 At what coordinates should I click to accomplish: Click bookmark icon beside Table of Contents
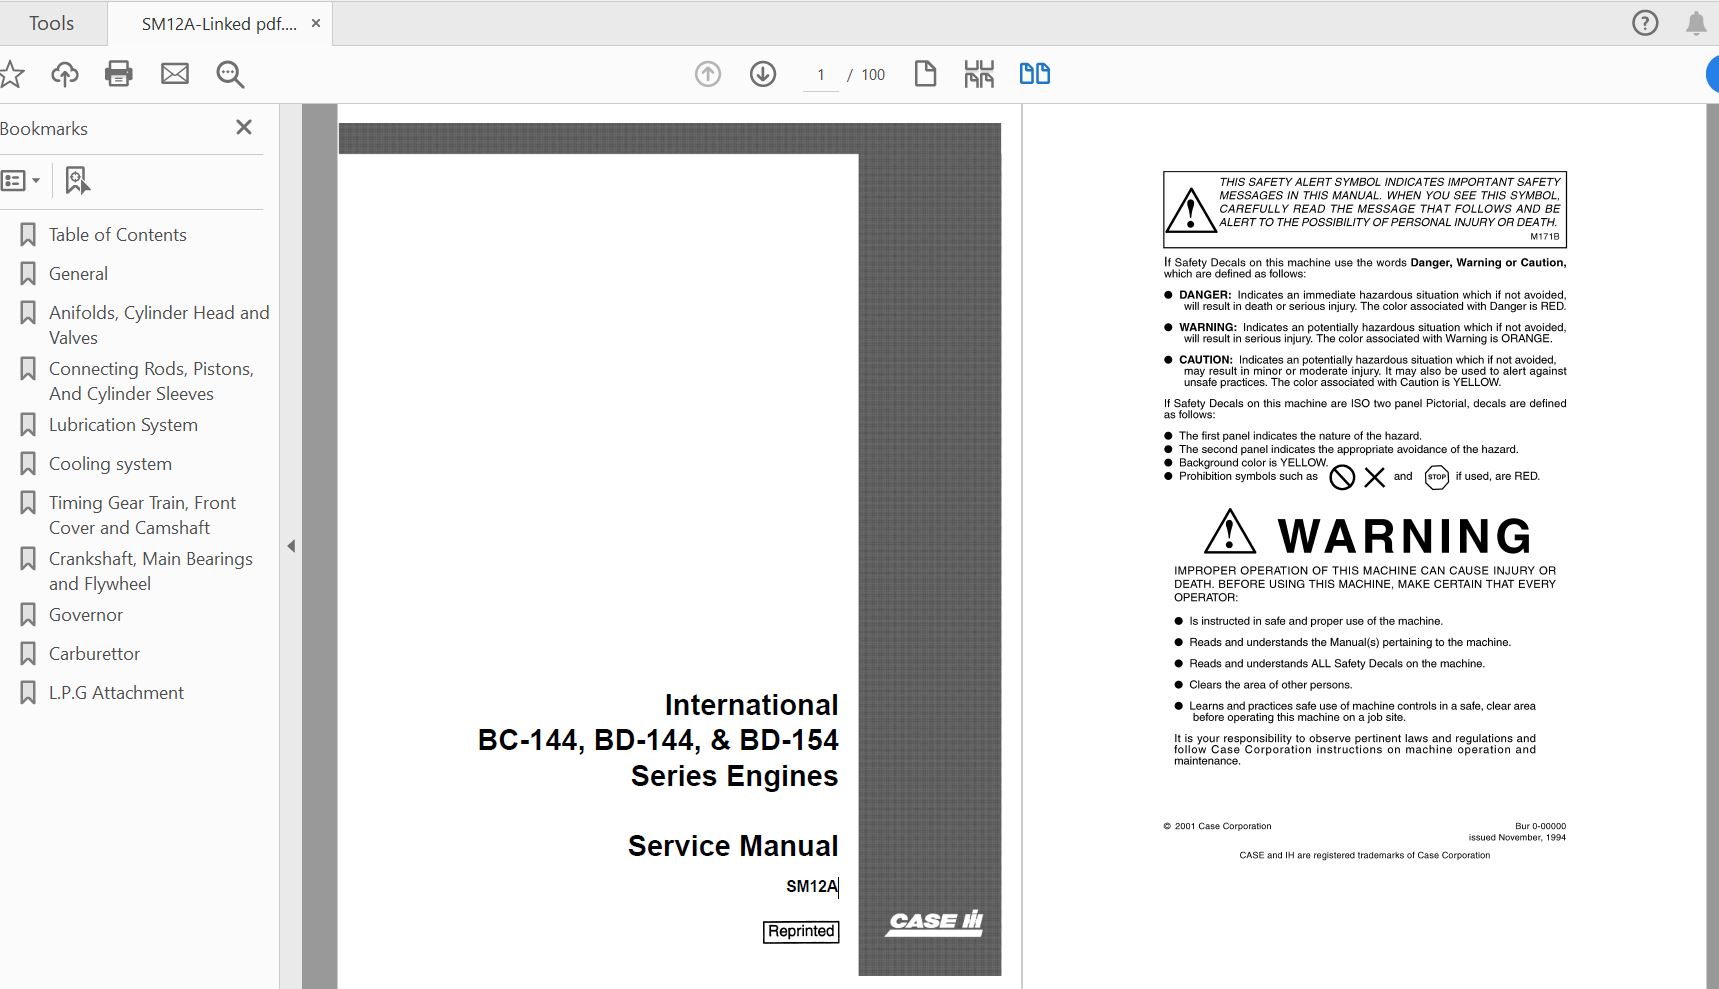tap(28, 235)
